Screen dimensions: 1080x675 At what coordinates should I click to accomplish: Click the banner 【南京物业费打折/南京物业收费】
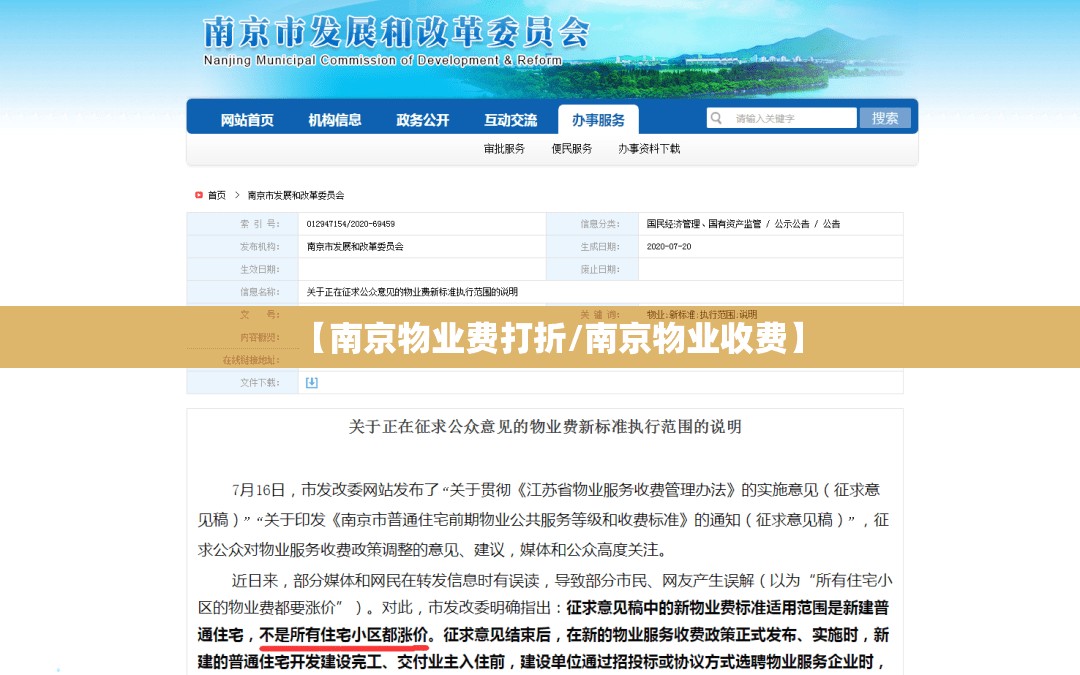540,338
